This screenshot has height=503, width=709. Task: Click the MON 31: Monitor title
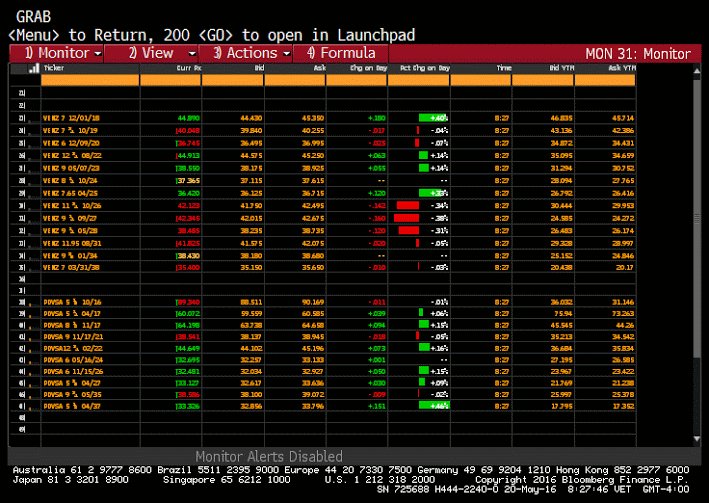[x=638, y=54]
